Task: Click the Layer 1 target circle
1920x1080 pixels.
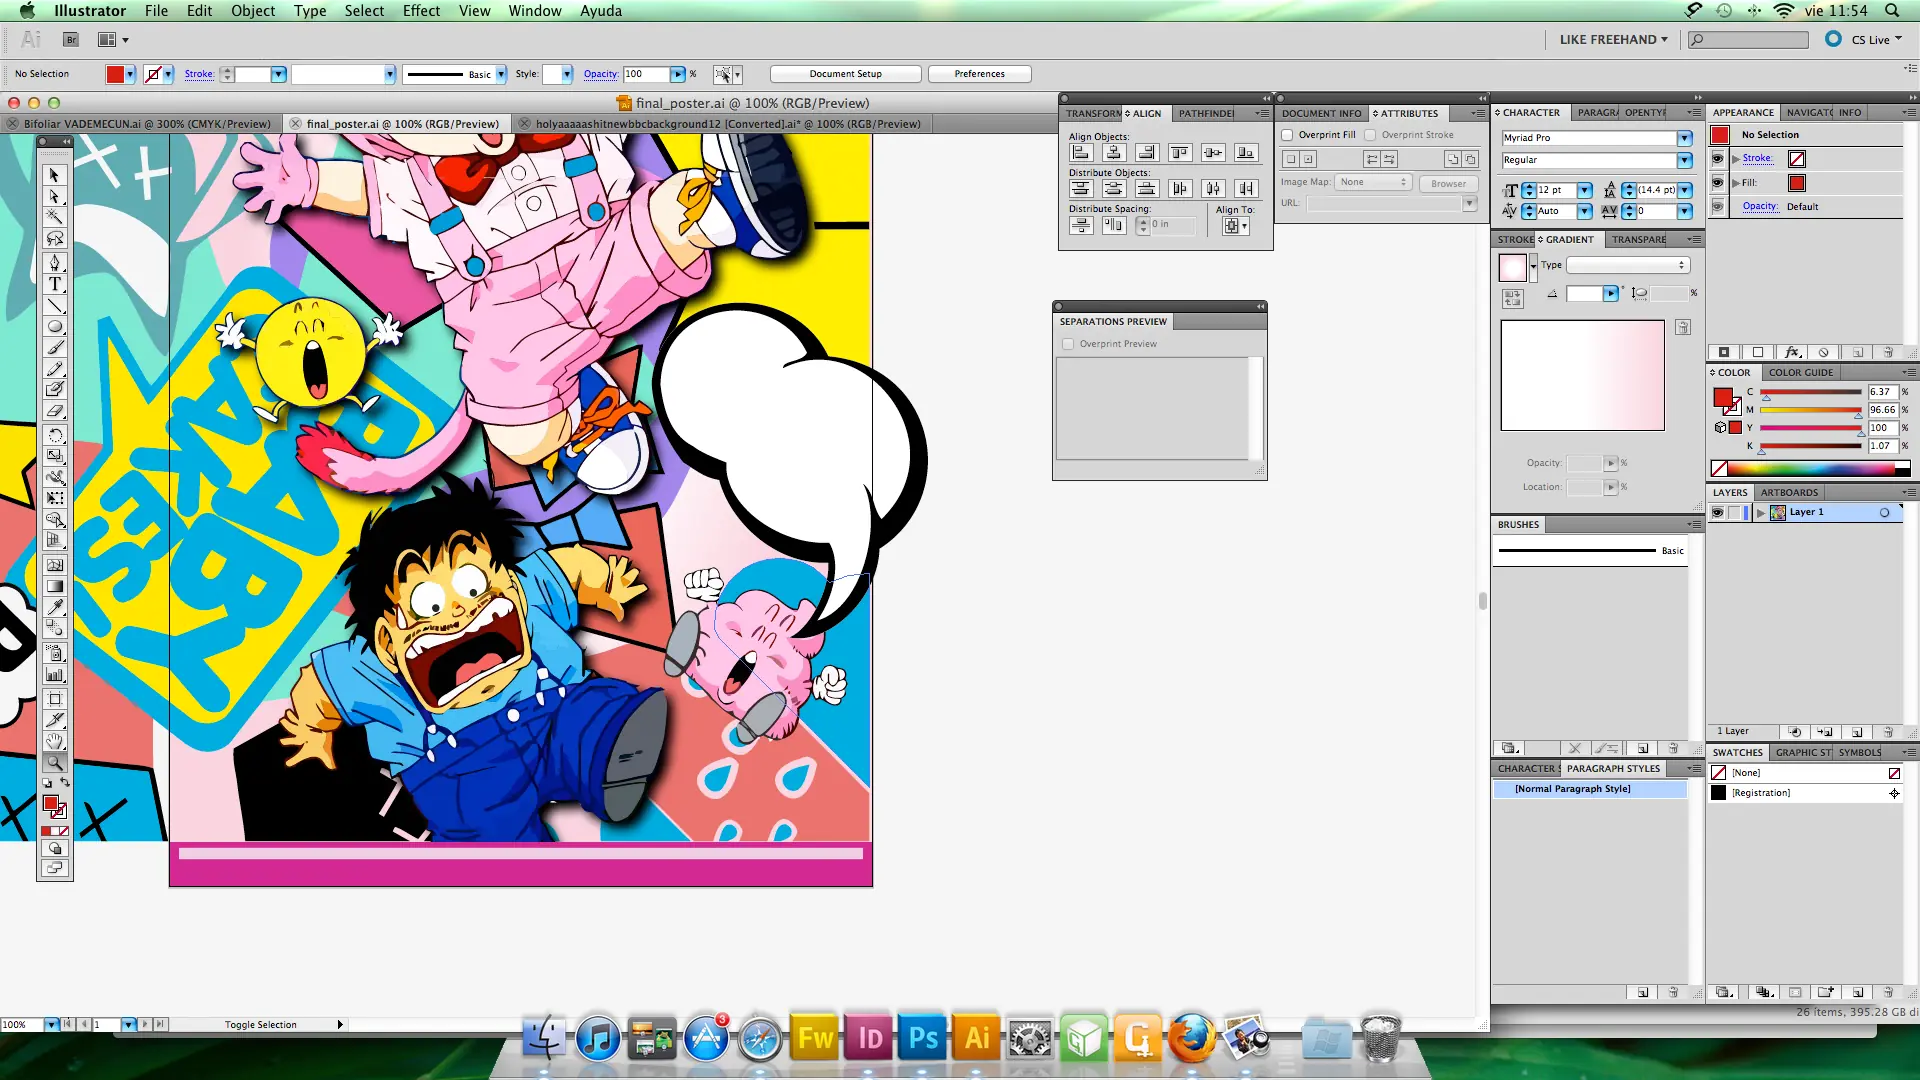Action: click(1884, 513)
